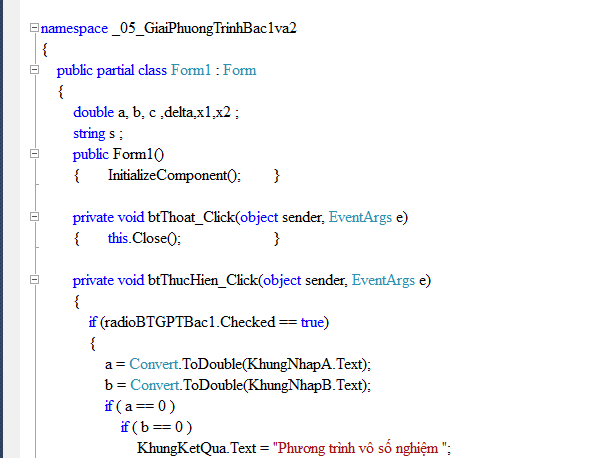Viewport: 614px width, 458px height.
Task: Click the this.Close(); statement
Action: [144, 238]
